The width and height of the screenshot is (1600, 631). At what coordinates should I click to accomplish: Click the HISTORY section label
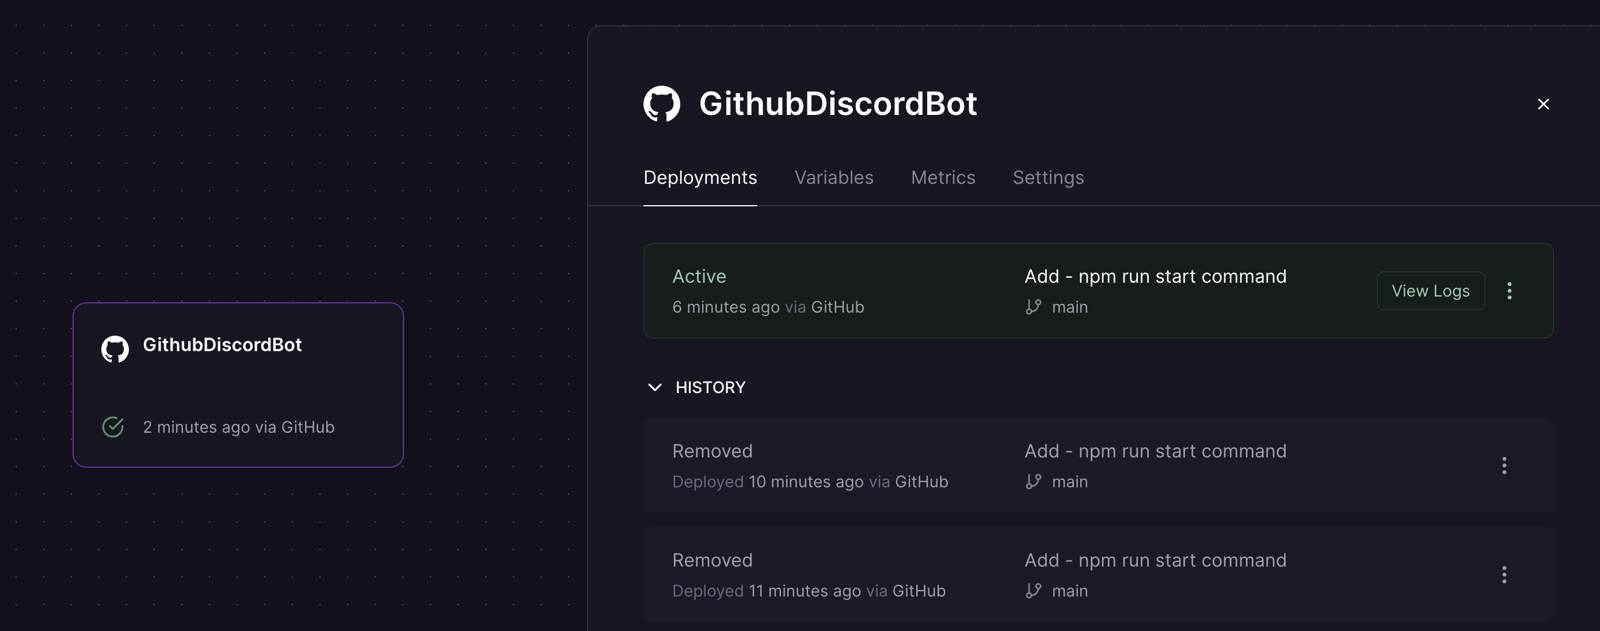(710, 387)
